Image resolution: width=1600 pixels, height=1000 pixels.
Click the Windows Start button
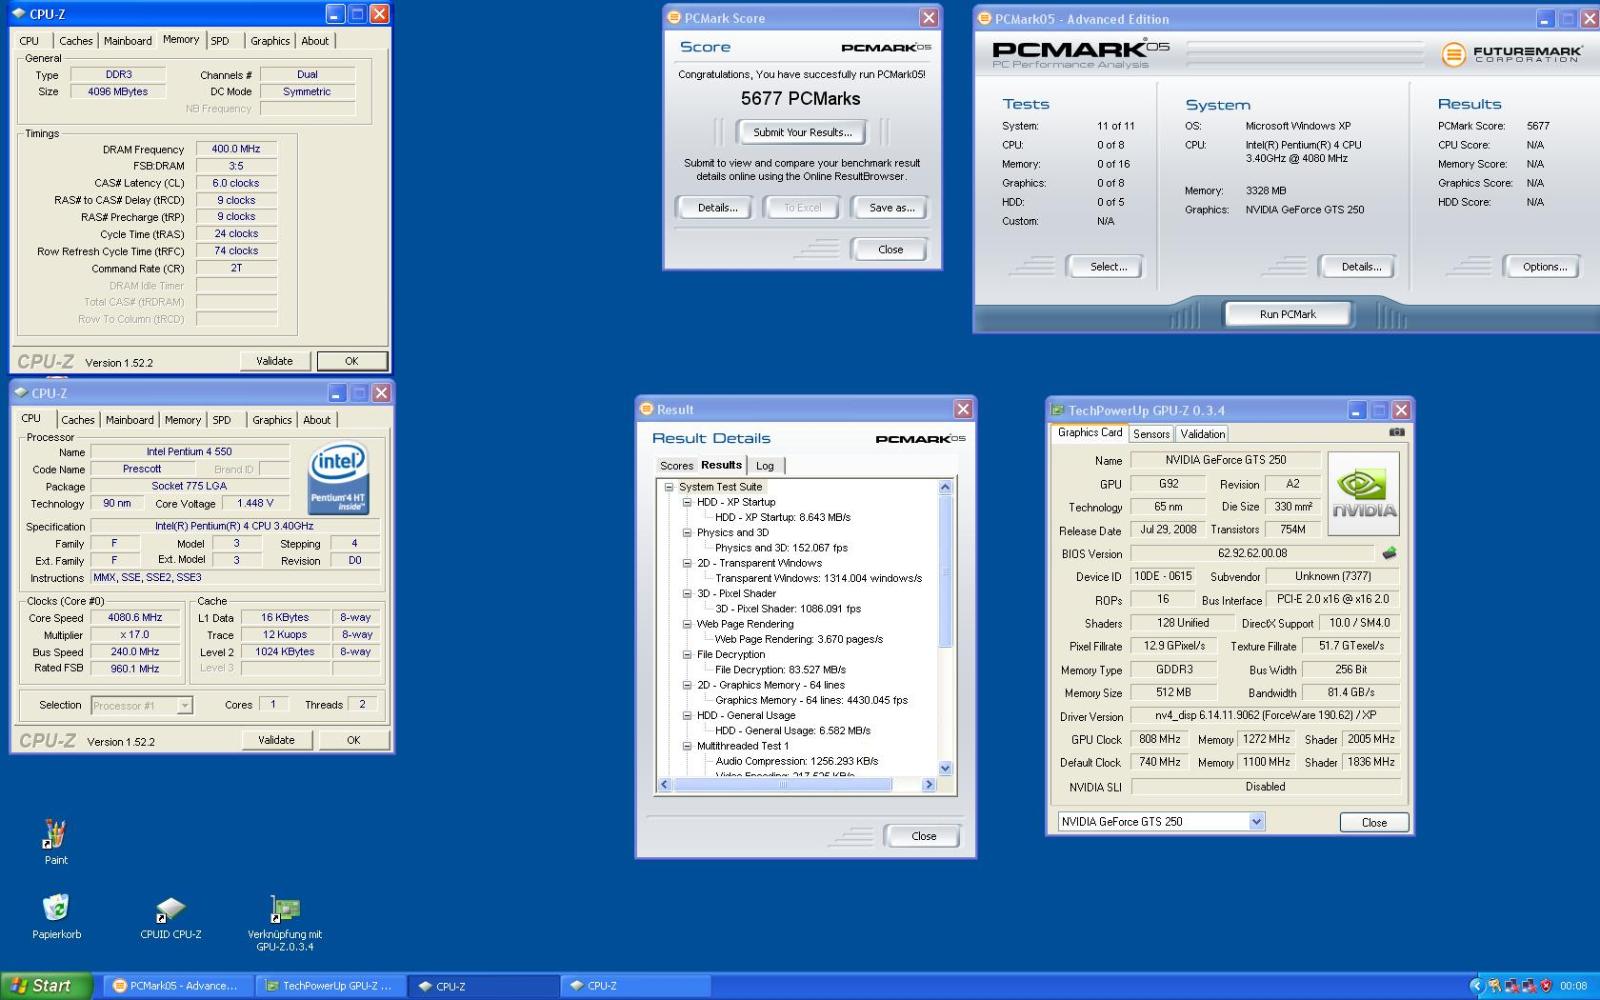(x=46, y=986)
